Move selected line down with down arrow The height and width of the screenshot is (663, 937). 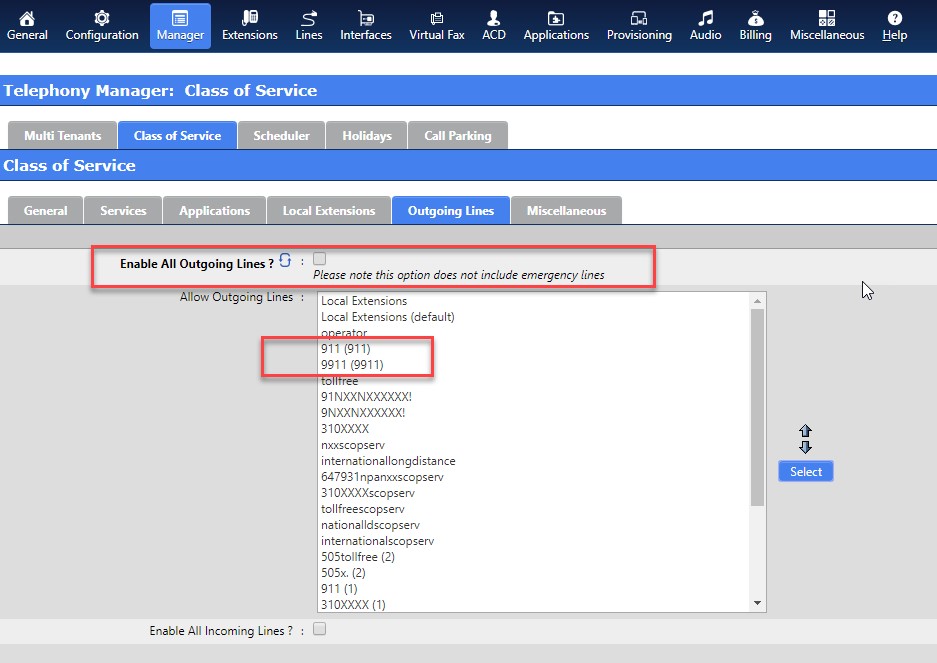coord(805,447)
